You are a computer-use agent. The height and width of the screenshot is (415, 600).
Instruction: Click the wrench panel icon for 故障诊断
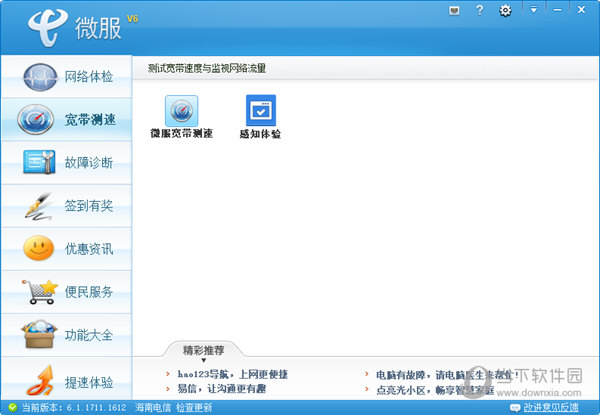click(39, 162)
